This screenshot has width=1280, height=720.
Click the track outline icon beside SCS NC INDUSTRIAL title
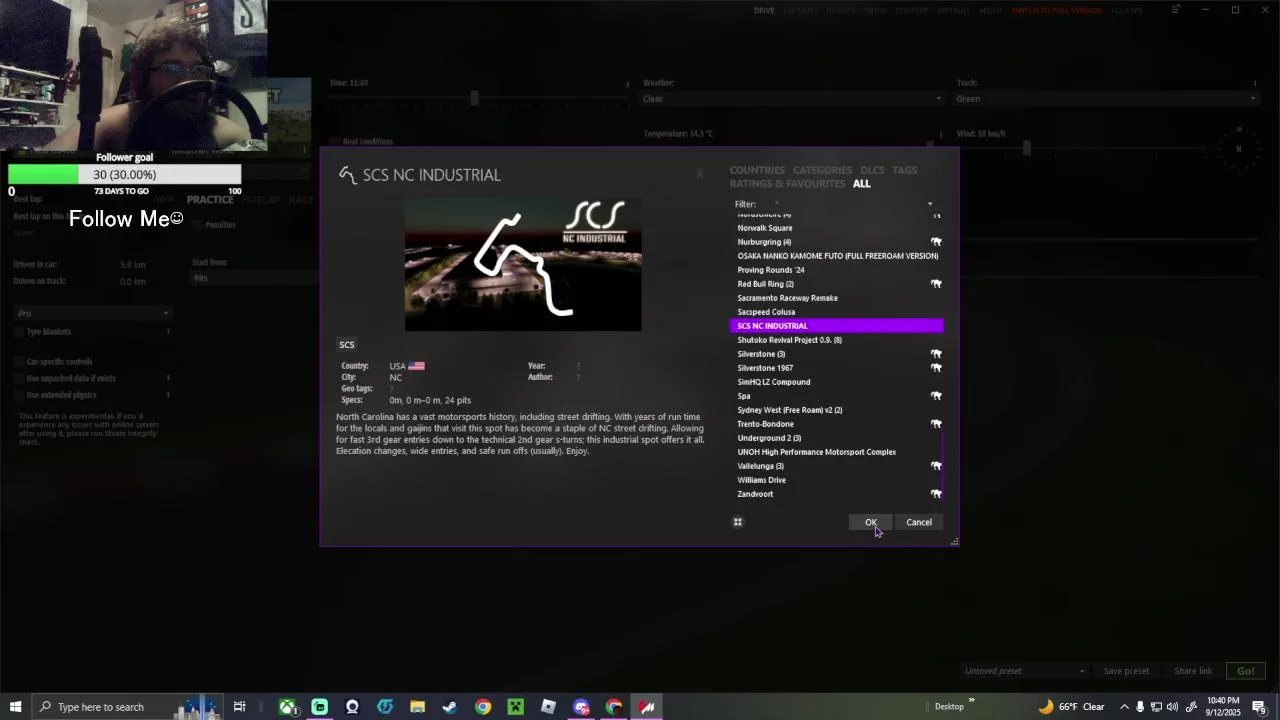[347, 175]
